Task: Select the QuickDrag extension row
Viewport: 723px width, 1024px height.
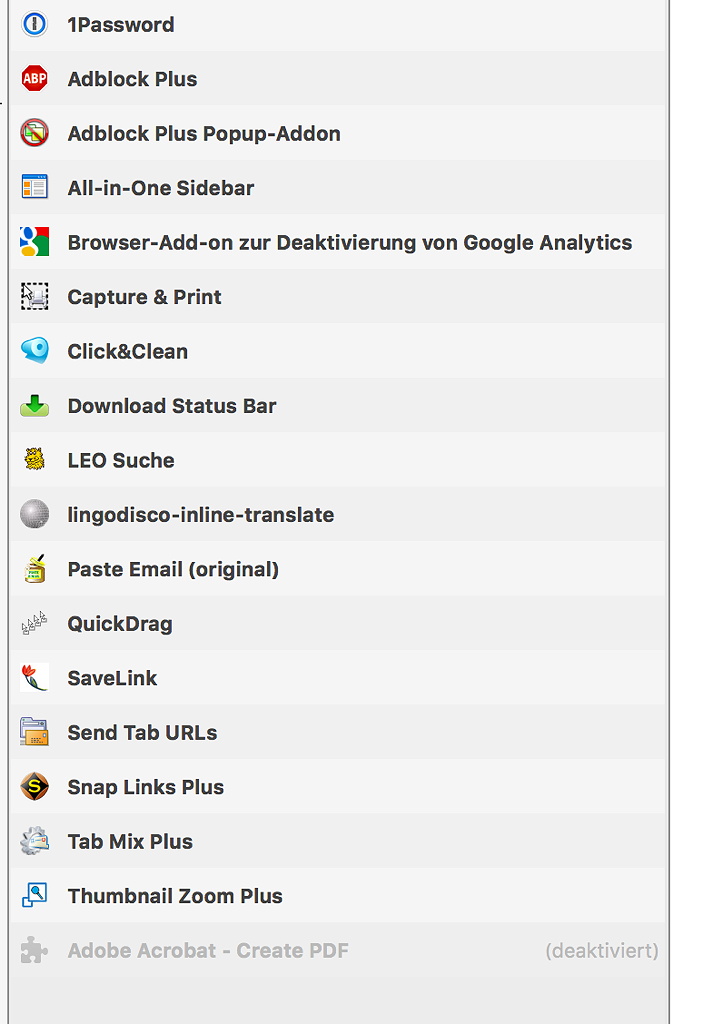Action: point(120,624)
